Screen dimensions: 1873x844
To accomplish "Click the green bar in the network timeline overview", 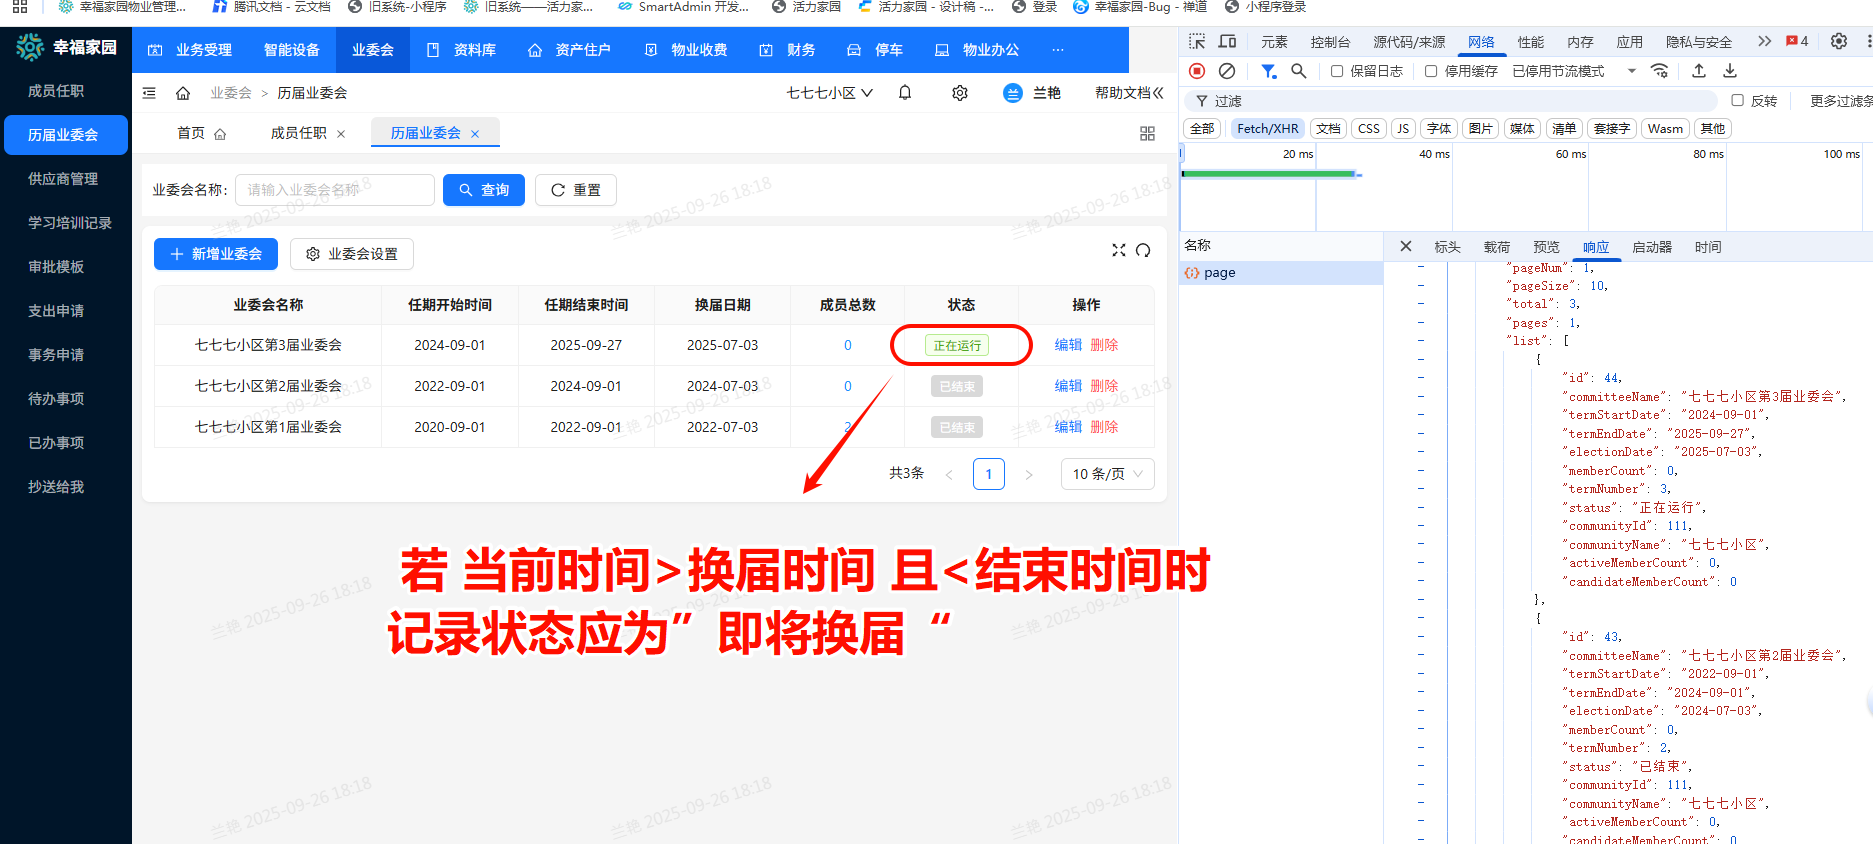I will 1269,174.
